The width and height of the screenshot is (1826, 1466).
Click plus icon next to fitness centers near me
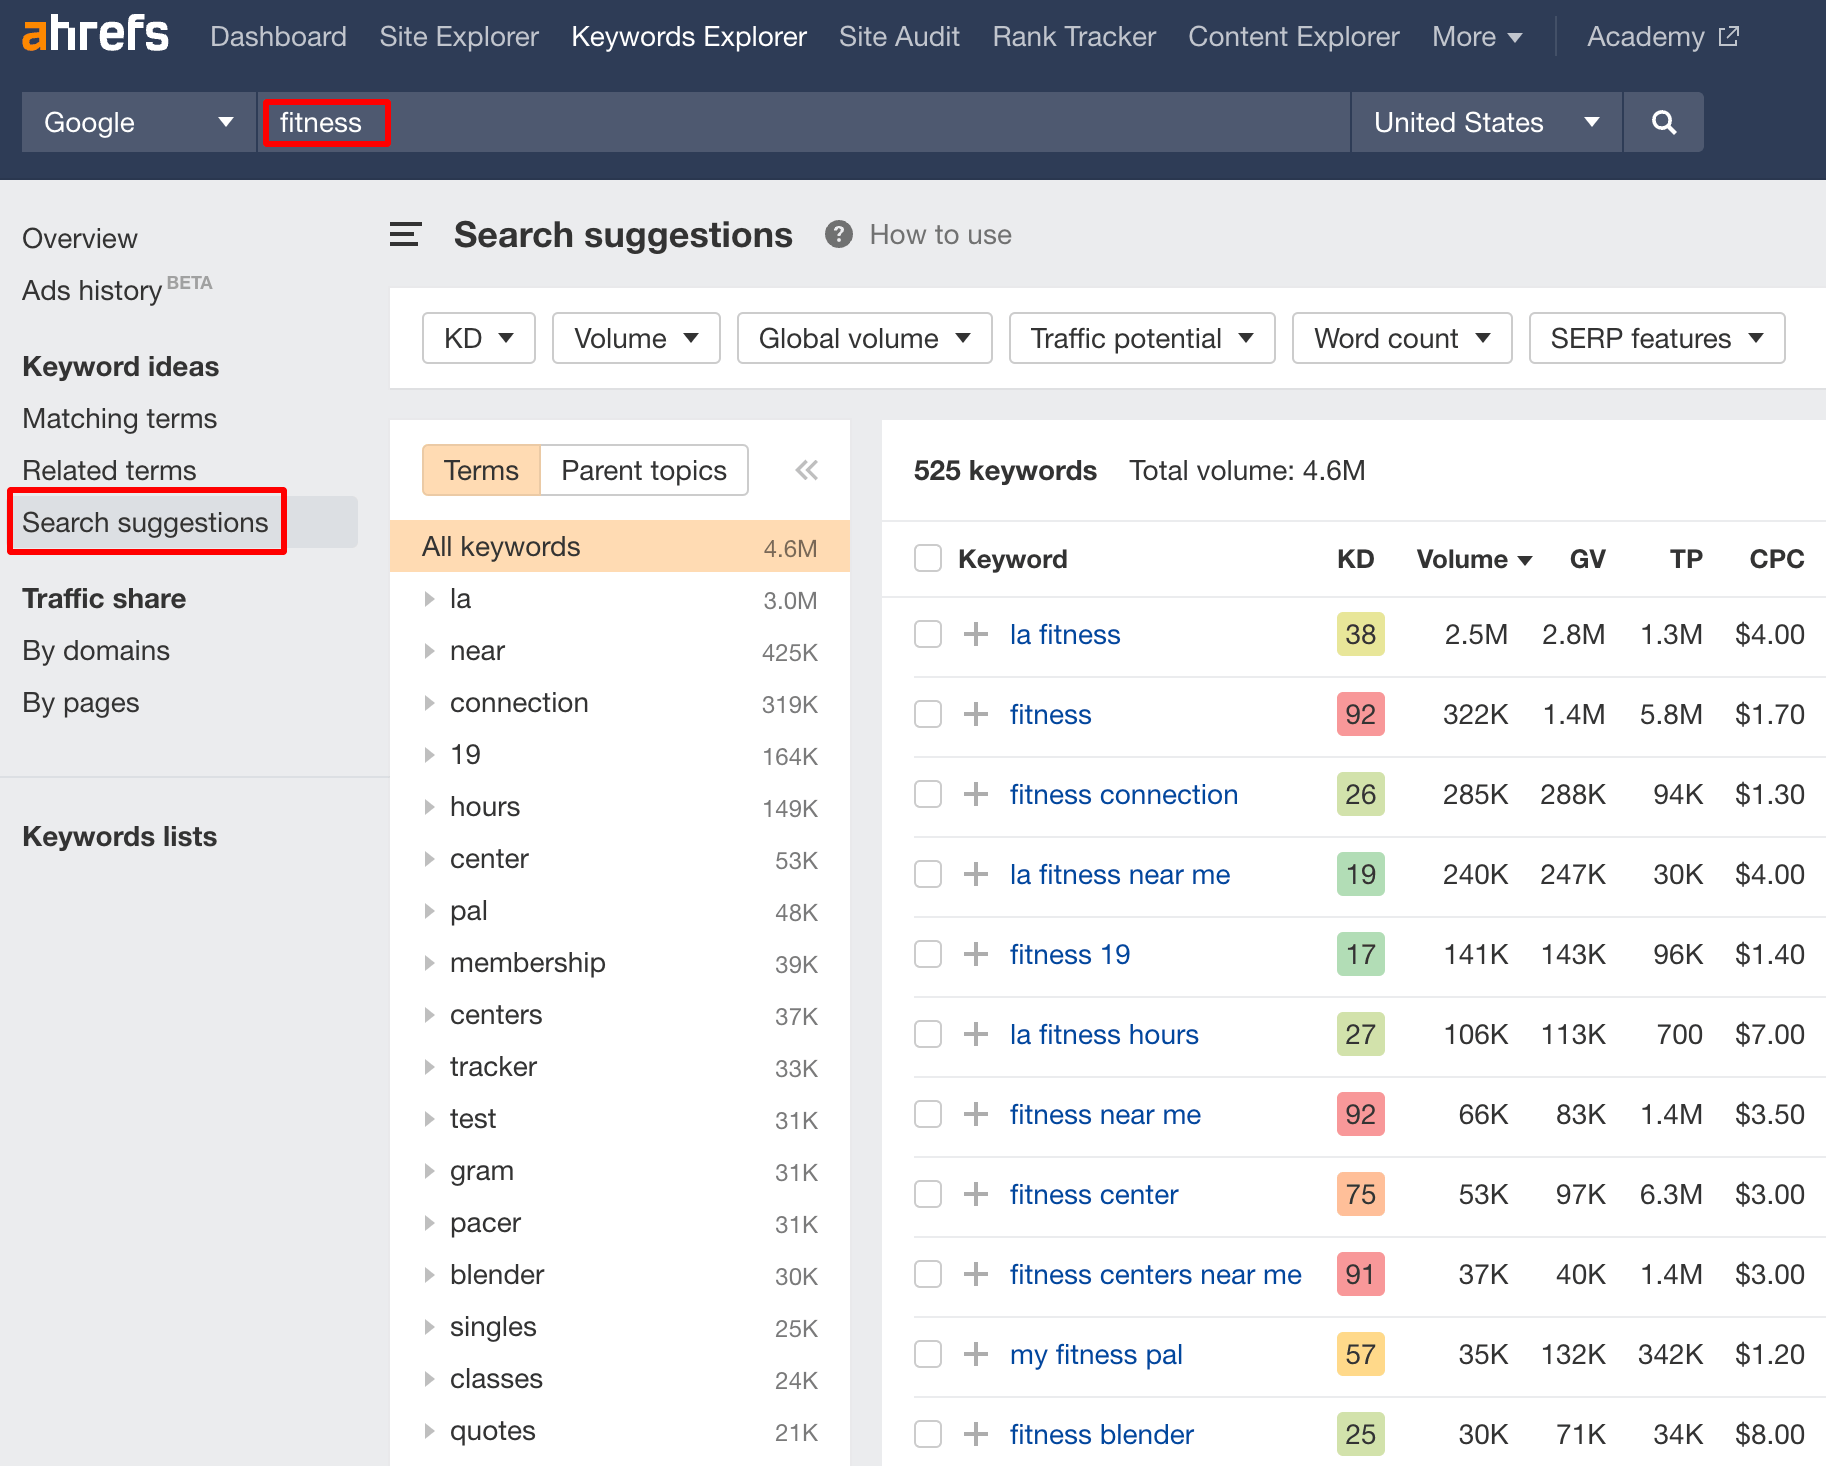[976, 1274]
